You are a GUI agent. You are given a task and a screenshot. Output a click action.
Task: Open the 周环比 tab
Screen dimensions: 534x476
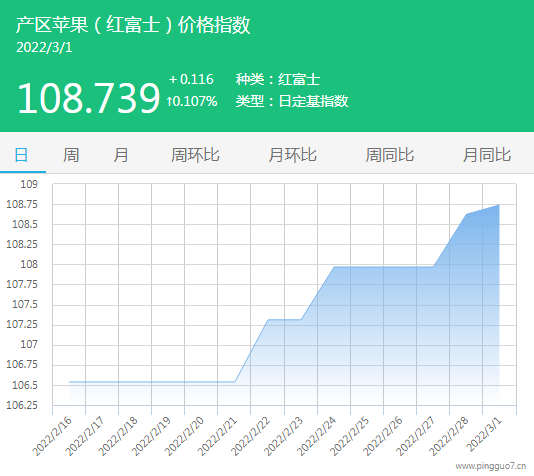195,155
